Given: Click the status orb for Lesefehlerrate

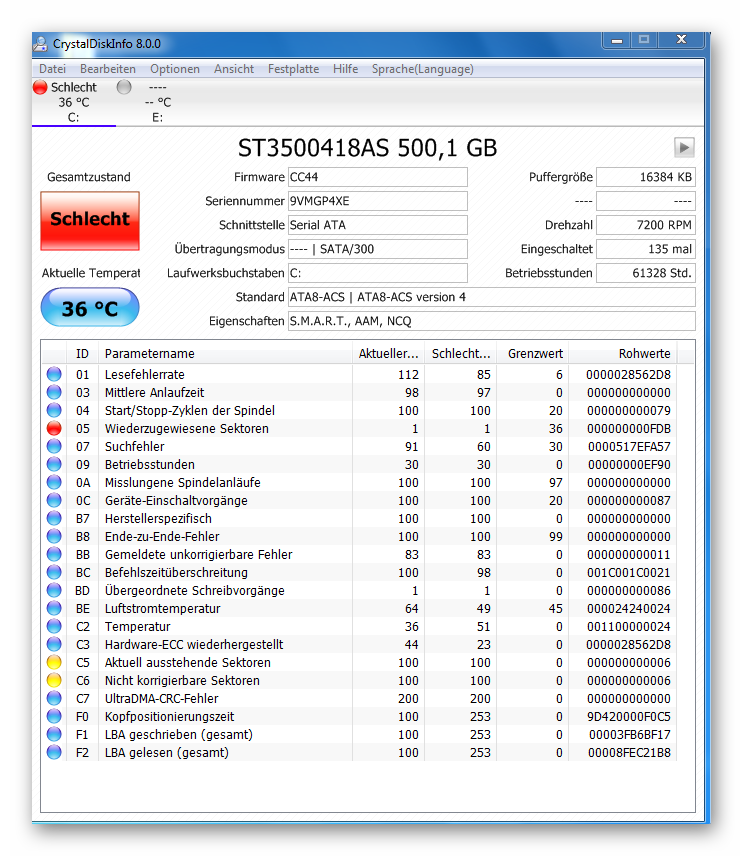Looking at the screenshot, I should (54, 374).
